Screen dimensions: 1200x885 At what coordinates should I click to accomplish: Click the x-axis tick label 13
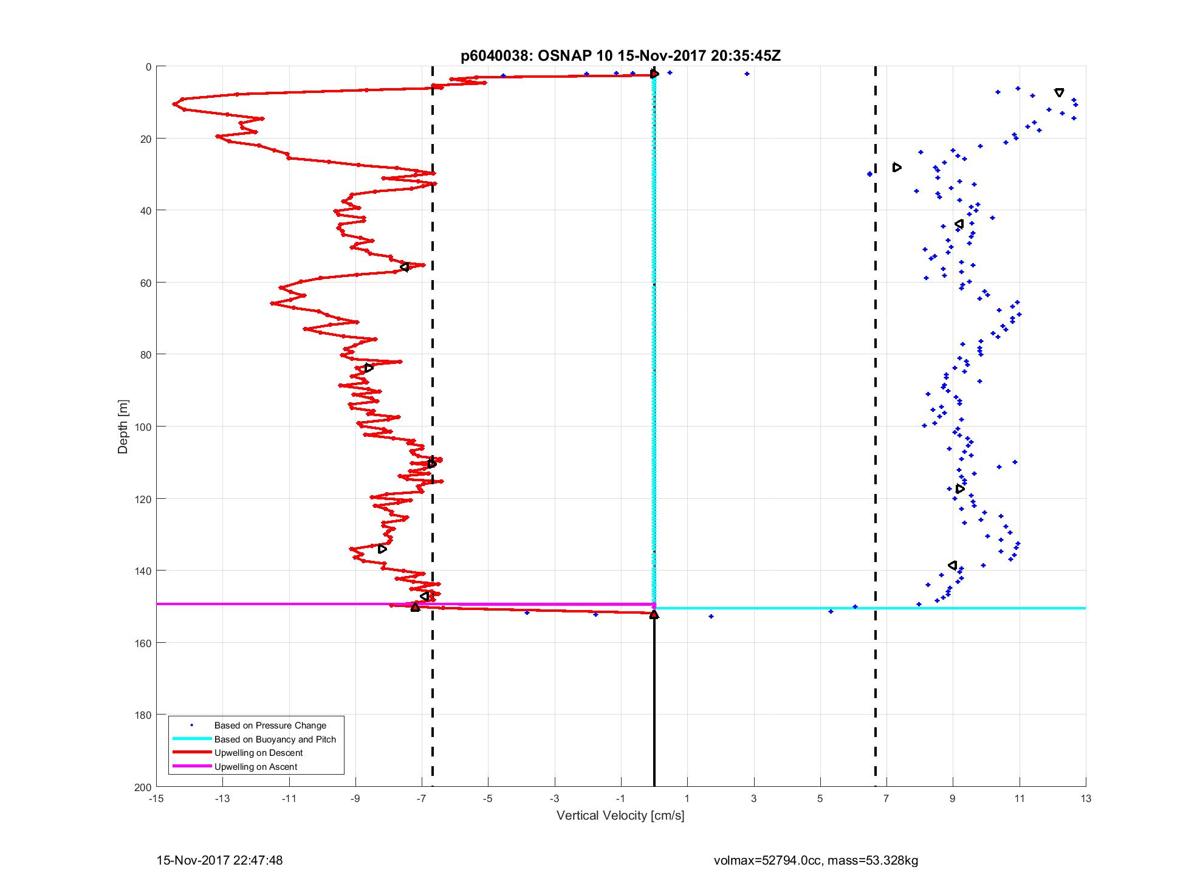pyautogui.click(x=1086, y=799)
